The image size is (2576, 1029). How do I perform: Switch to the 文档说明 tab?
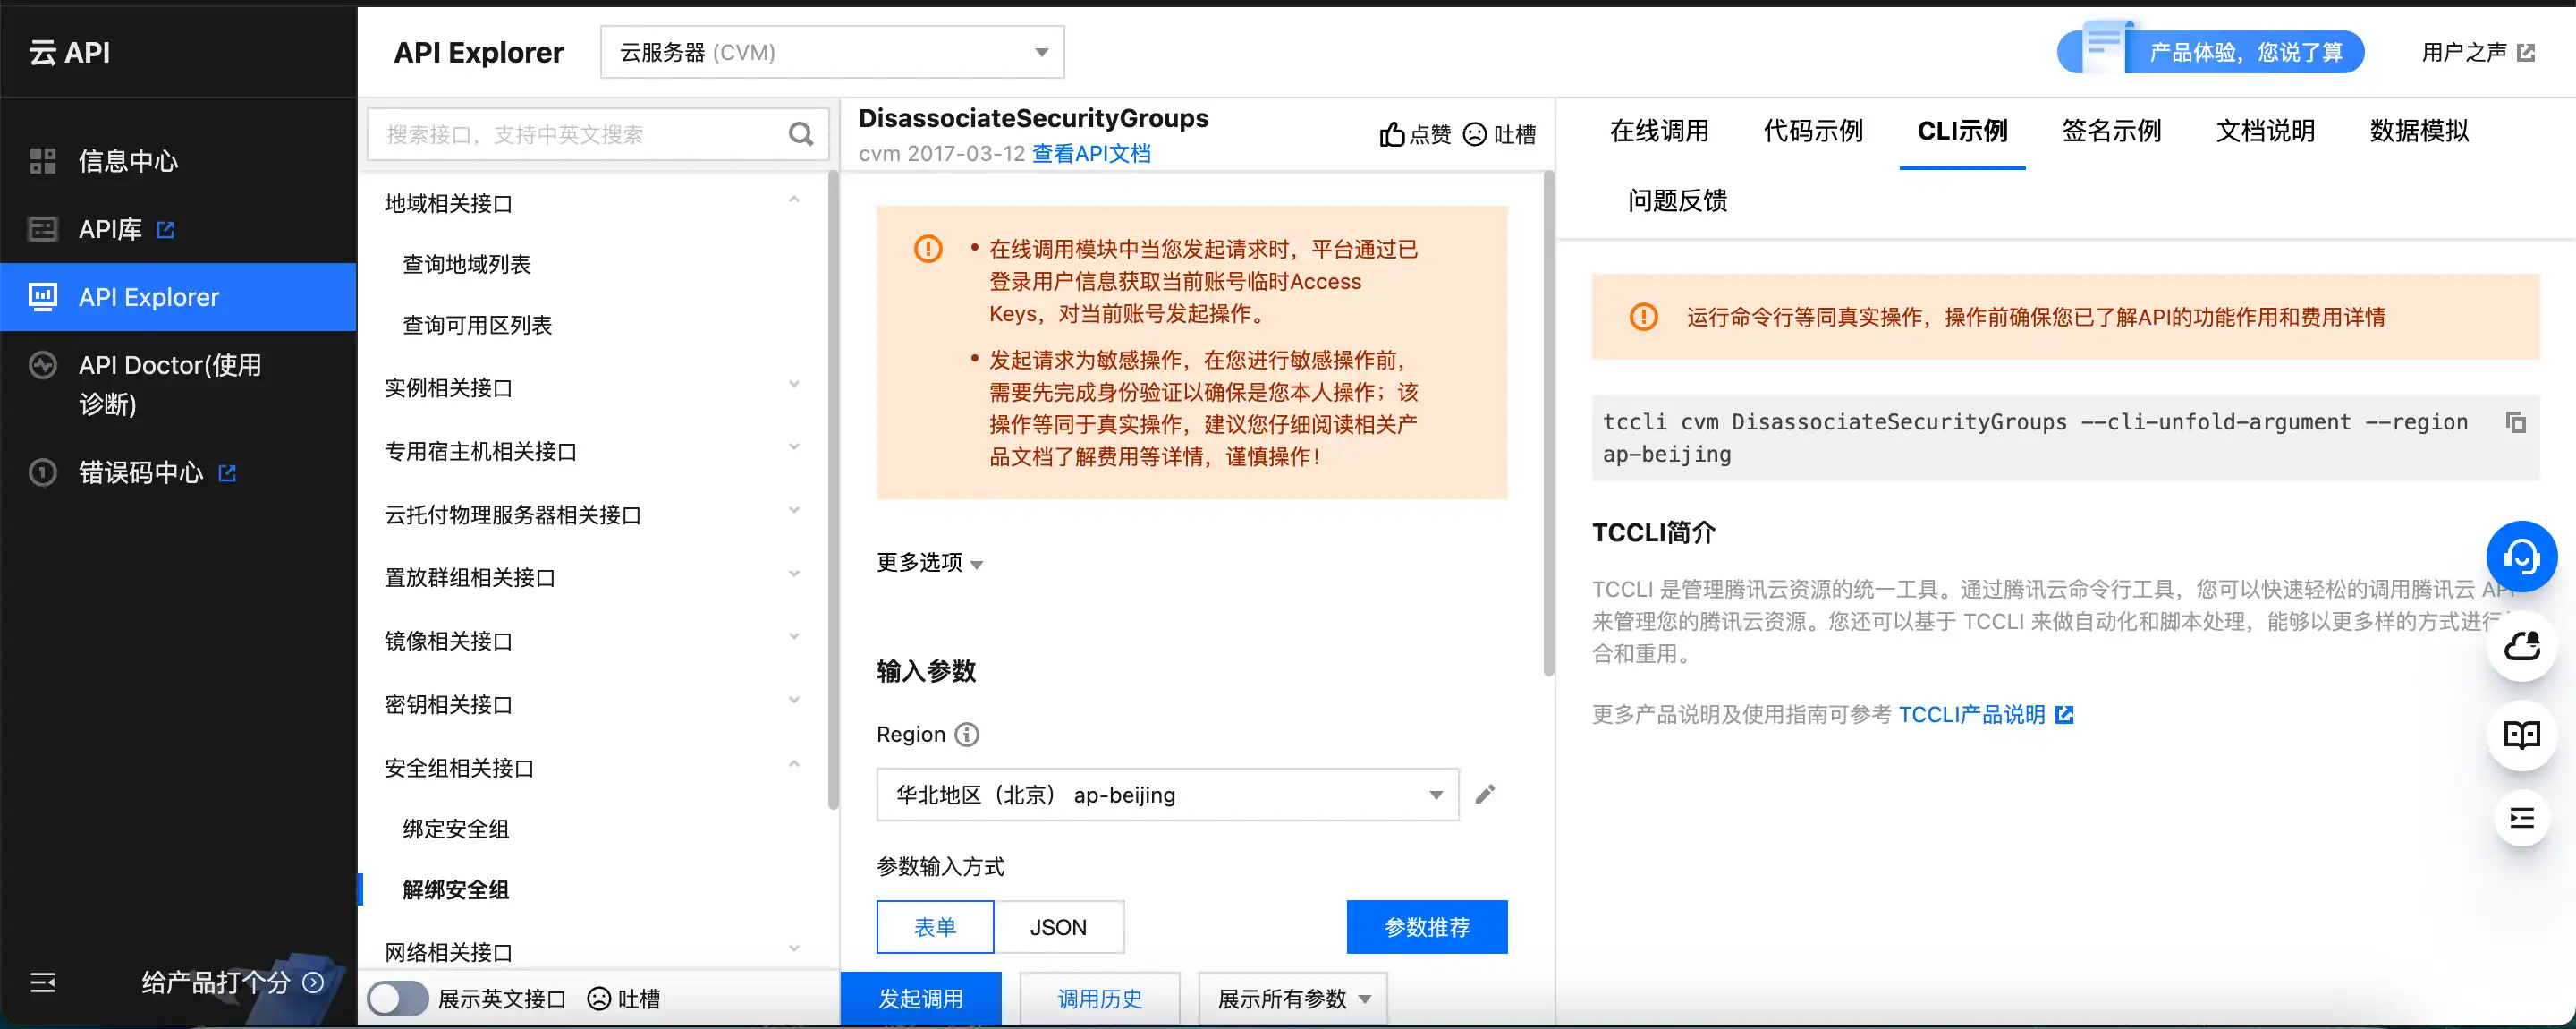(x=2265, y=131)
